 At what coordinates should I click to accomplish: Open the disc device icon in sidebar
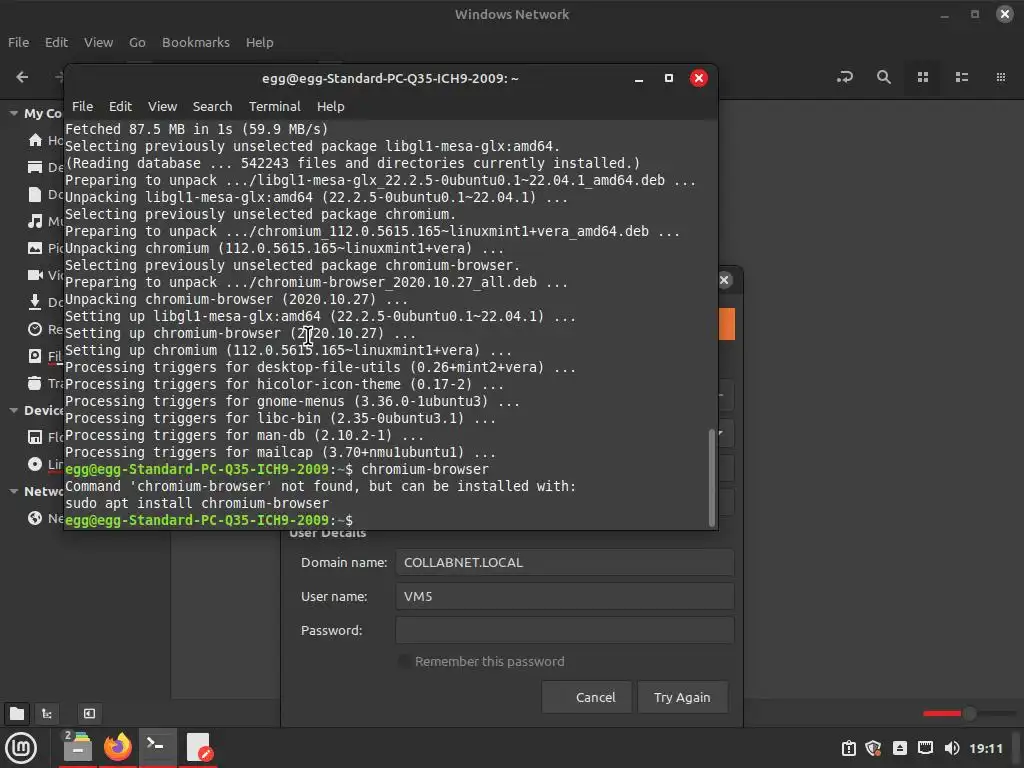[x=35, y=464]
